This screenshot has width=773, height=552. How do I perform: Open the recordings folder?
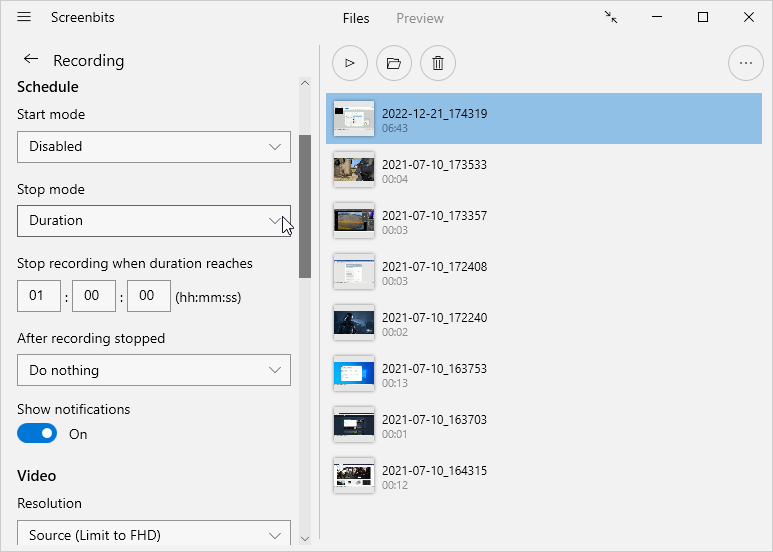[393, 63]
